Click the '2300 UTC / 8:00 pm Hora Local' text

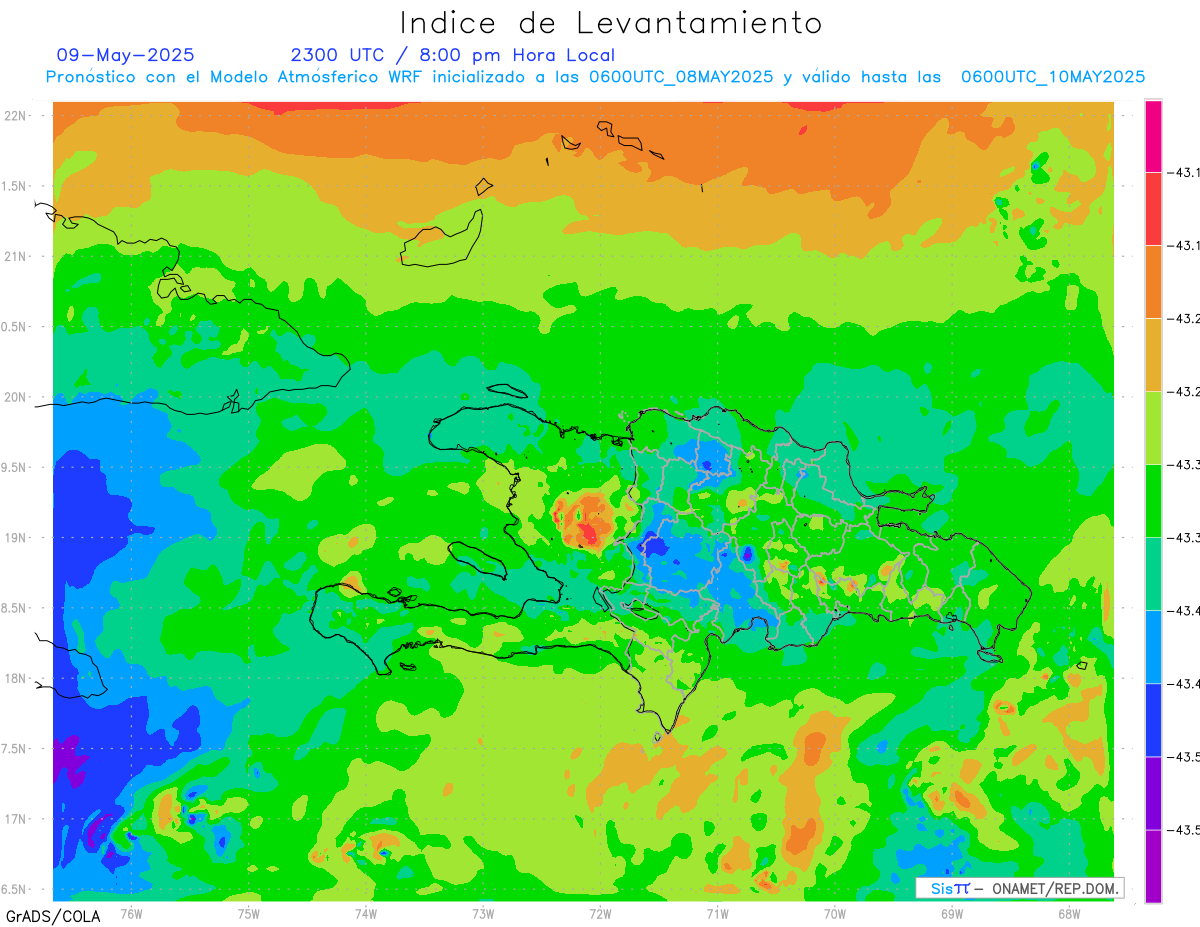pos(453,55)
